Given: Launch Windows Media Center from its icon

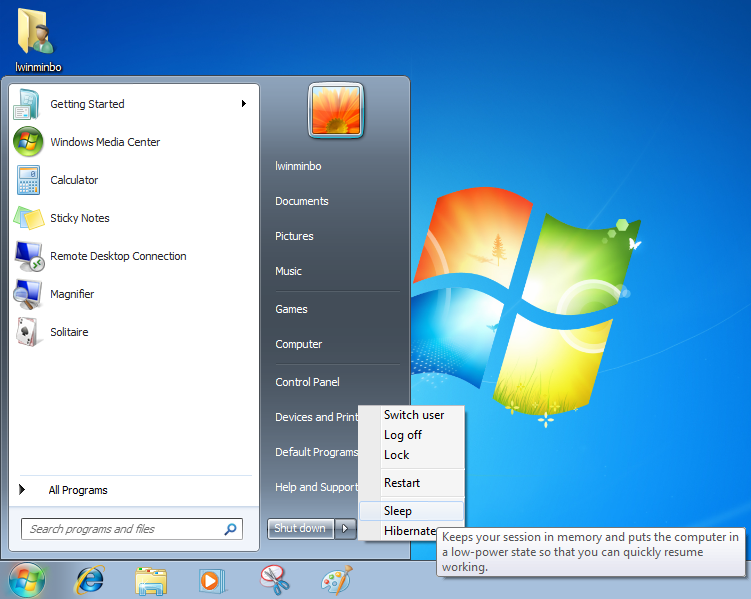Looking at the screenshot, I should [x=28, y=142].
